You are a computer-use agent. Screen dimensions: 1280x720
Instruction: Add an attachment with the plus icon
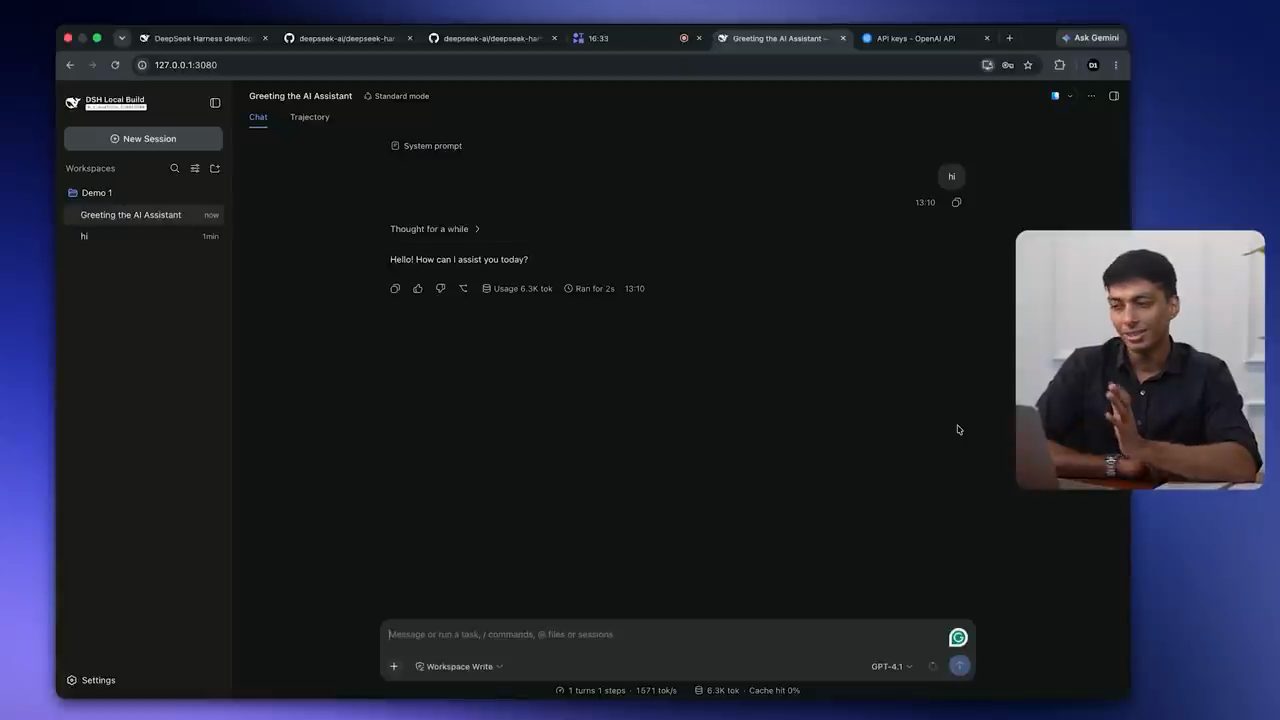pyautogui.click(x=394, y=666)
